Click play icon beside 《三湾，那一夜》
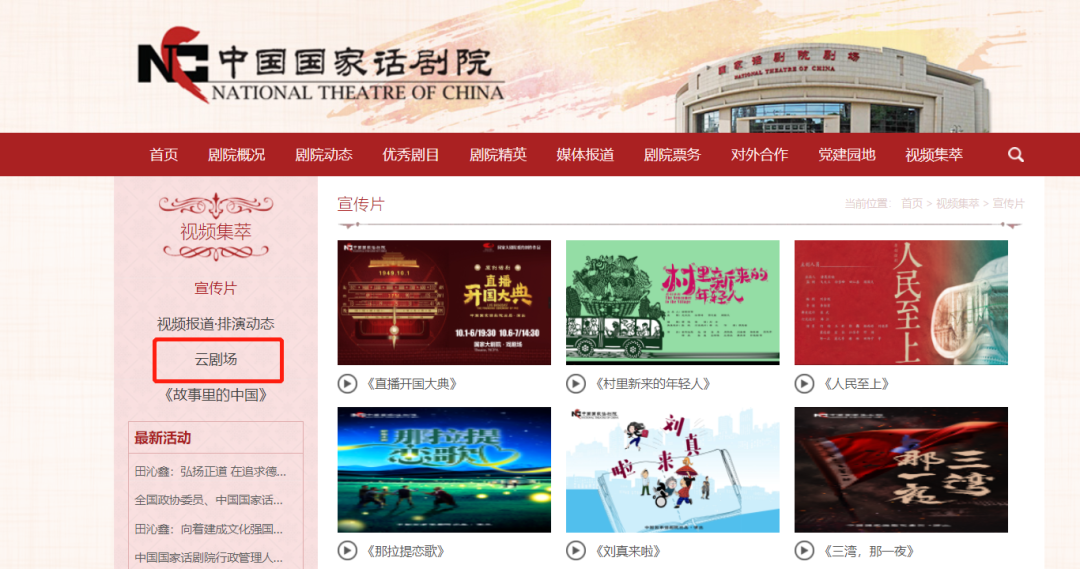Viewport: 1080px width, 569px height. pos(804,550)
